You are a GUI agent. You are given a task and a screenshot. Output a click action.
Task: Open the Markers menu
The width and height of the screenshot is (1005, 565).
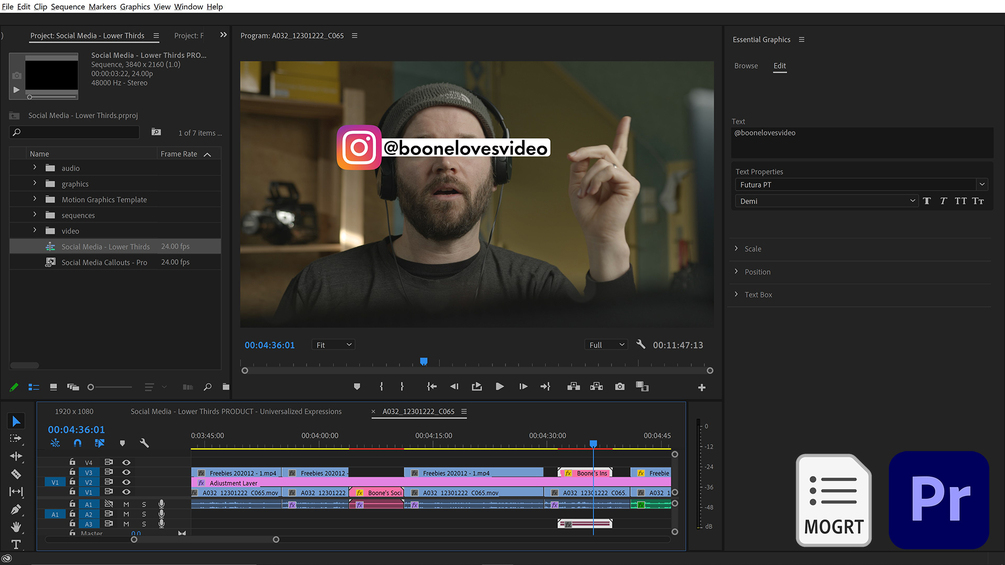(x=102, y=6)
